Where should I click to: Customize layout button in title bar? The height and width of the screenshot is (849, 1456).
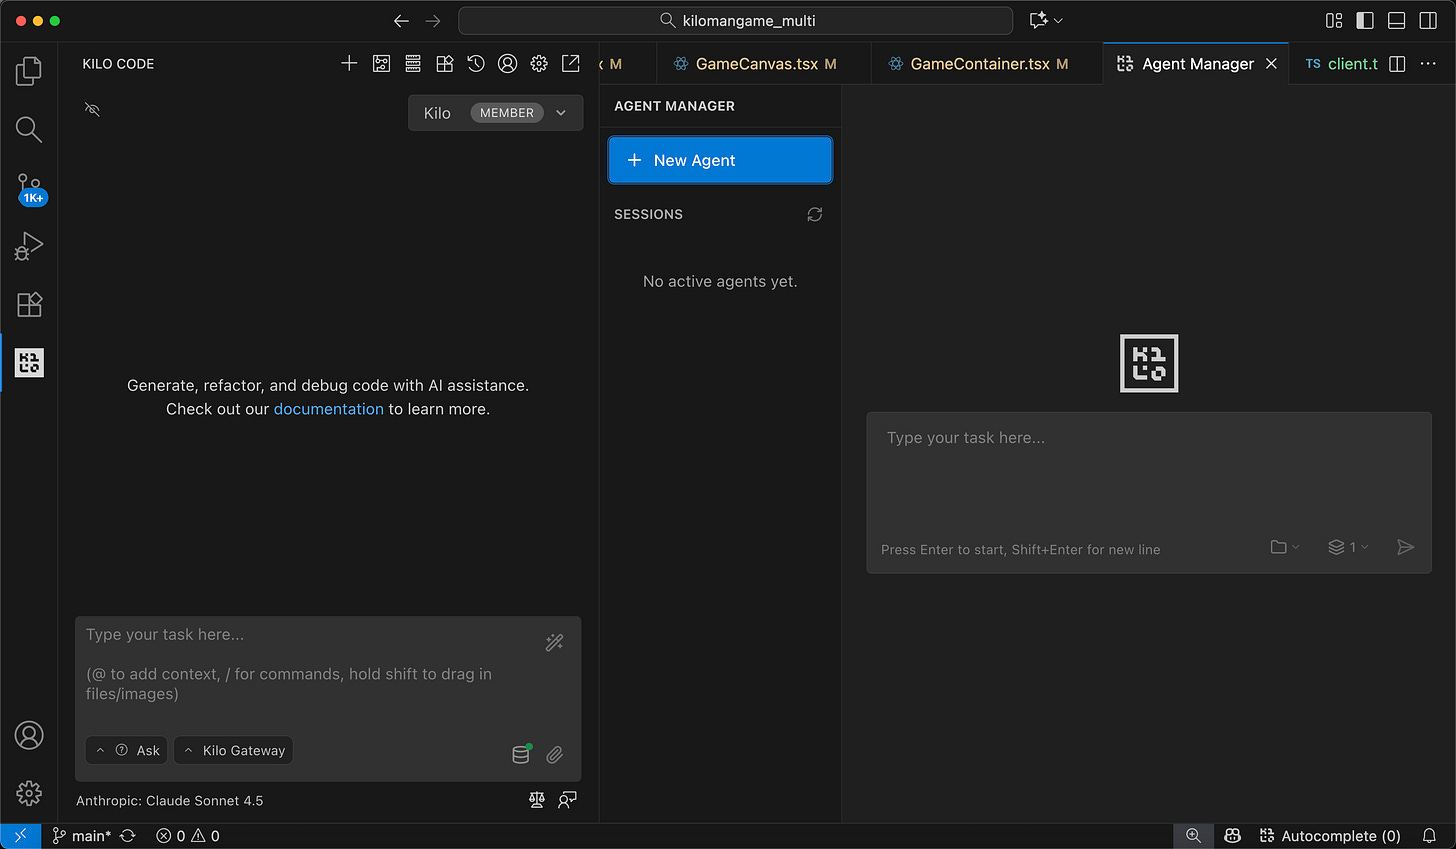point(1334,20)
